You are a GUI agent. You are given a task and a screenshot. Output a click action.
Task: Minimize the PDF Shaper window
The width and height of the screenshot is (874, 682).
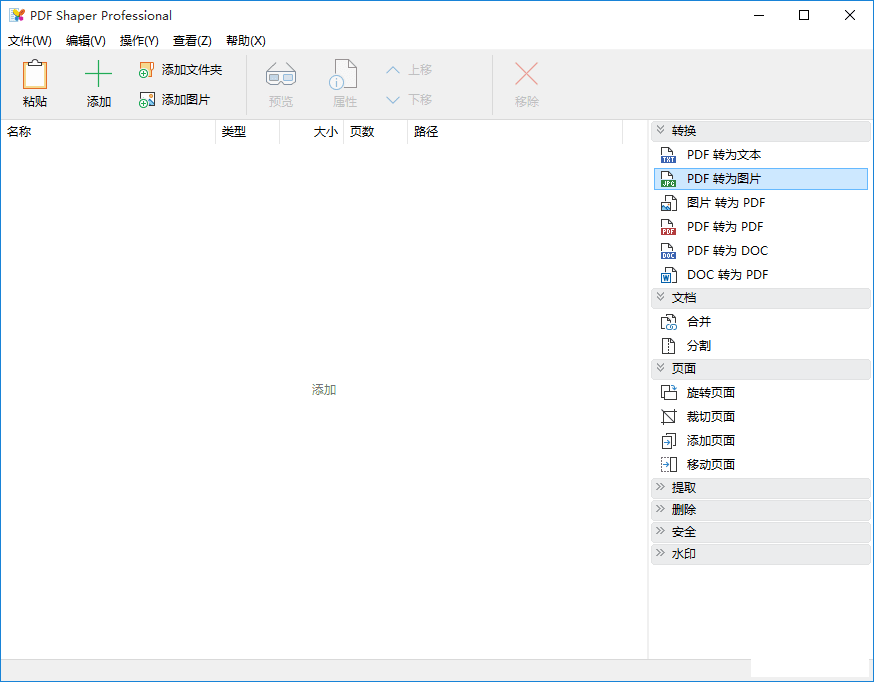coord(759,15)
